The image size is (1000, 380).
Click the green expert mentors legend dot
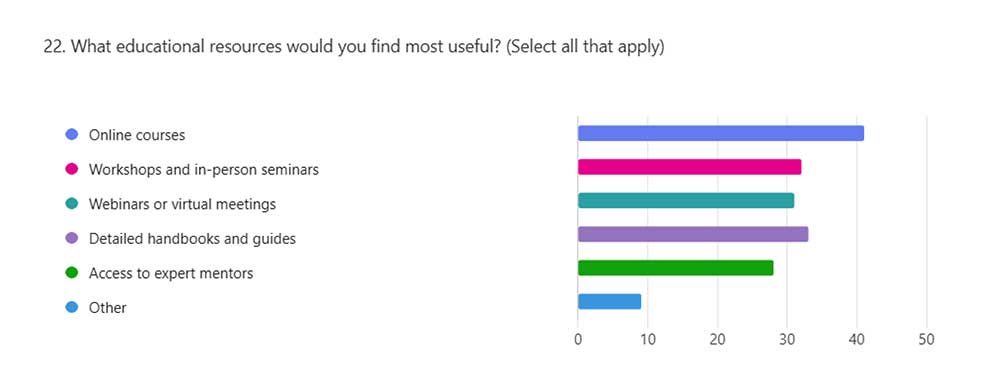tap(72, 273)
